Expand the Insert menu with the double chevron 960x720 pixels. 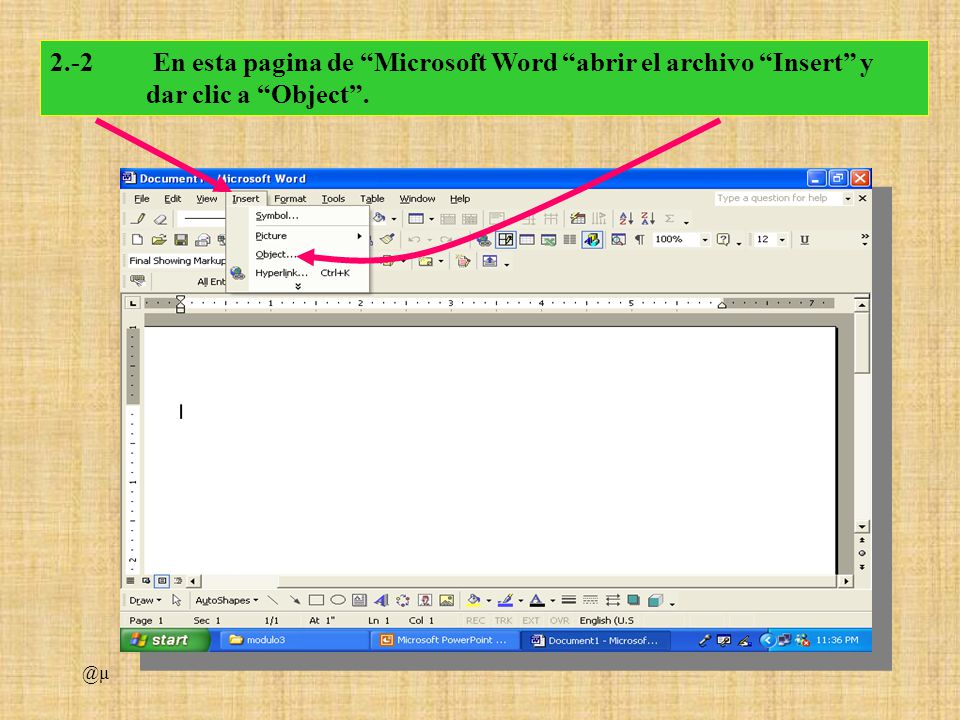[298, 287]
